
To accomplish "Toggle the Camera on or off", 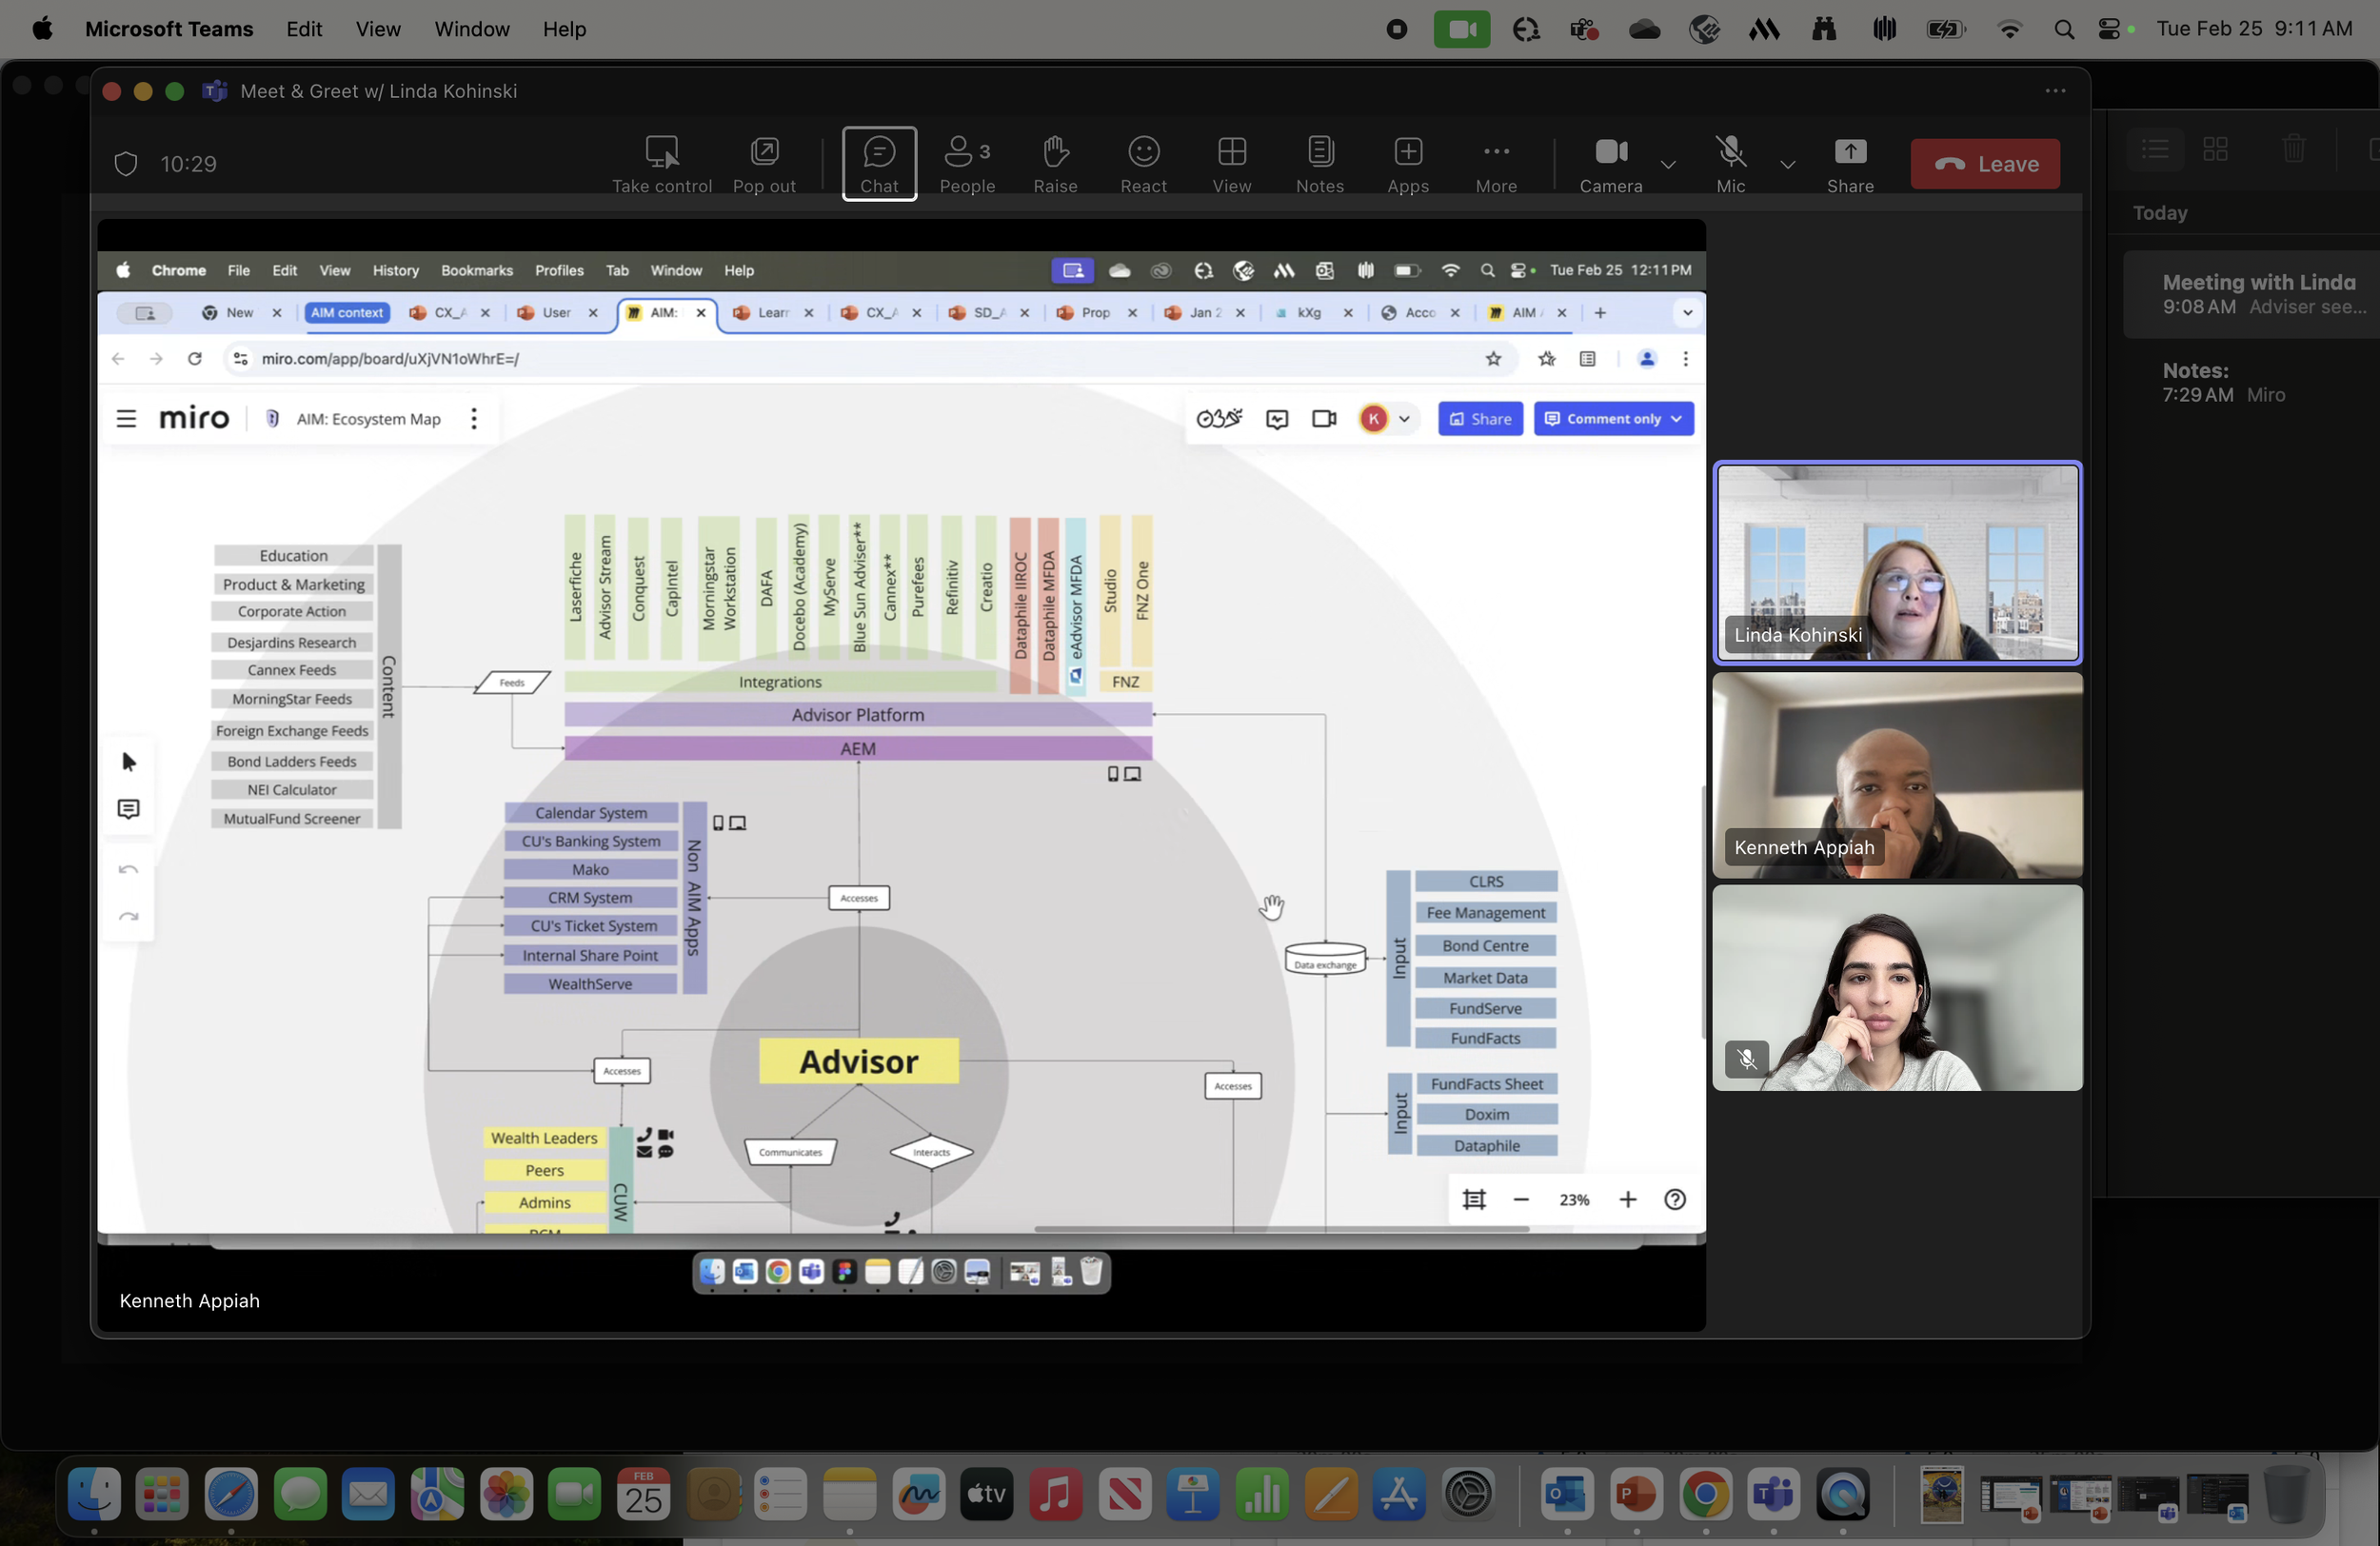I will pyautogui.click(x=1611, y=164).
